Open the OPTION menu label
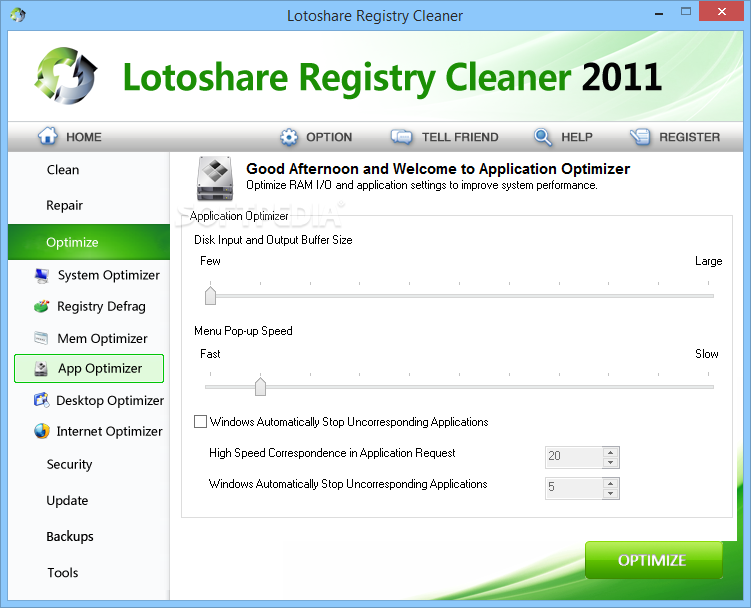This screenshot has height=608, width=751. 329,137
